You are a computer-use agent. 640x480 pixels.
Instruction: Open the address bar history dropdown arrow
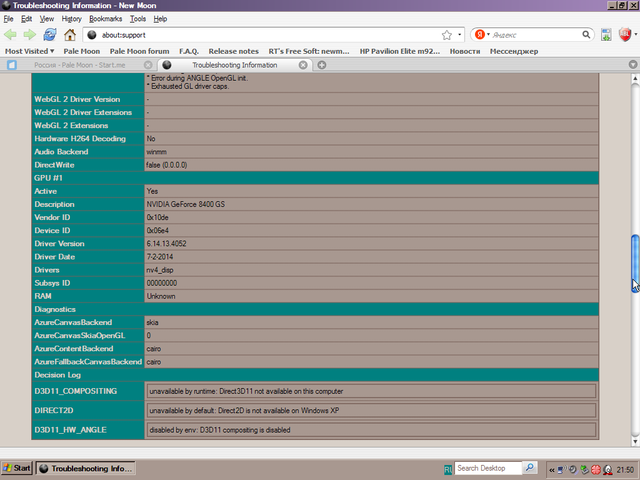(460, 35)
